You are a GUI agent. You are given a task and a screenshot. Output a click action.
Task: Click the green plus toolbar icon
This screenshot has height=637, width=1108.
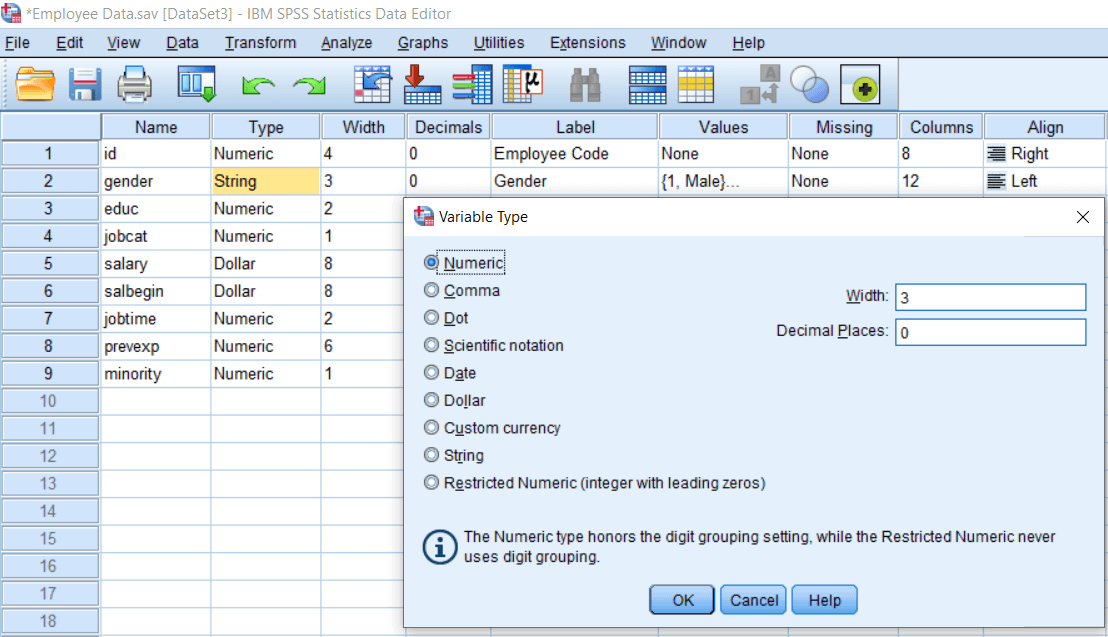[860, 85]
